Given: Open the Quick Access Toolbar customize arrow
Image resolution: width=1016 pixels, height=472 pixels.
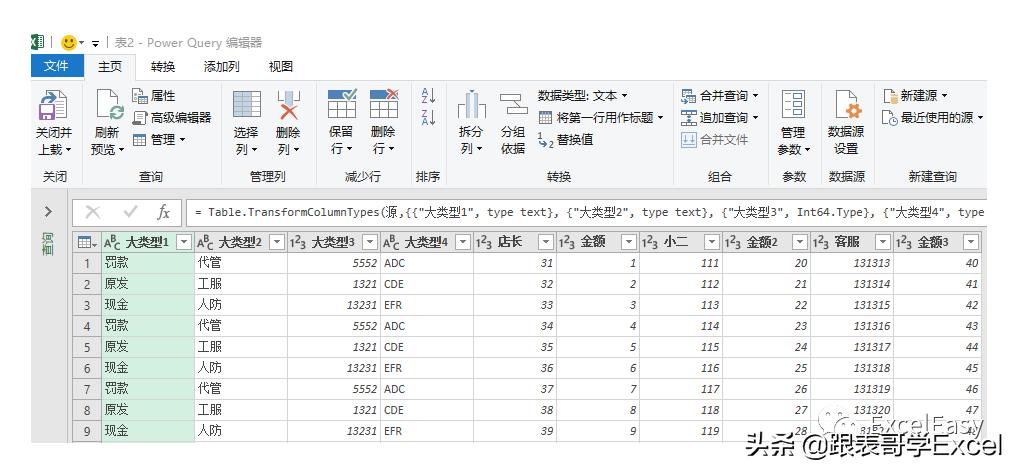Looking at the screenshot, I should pos(95,43).
